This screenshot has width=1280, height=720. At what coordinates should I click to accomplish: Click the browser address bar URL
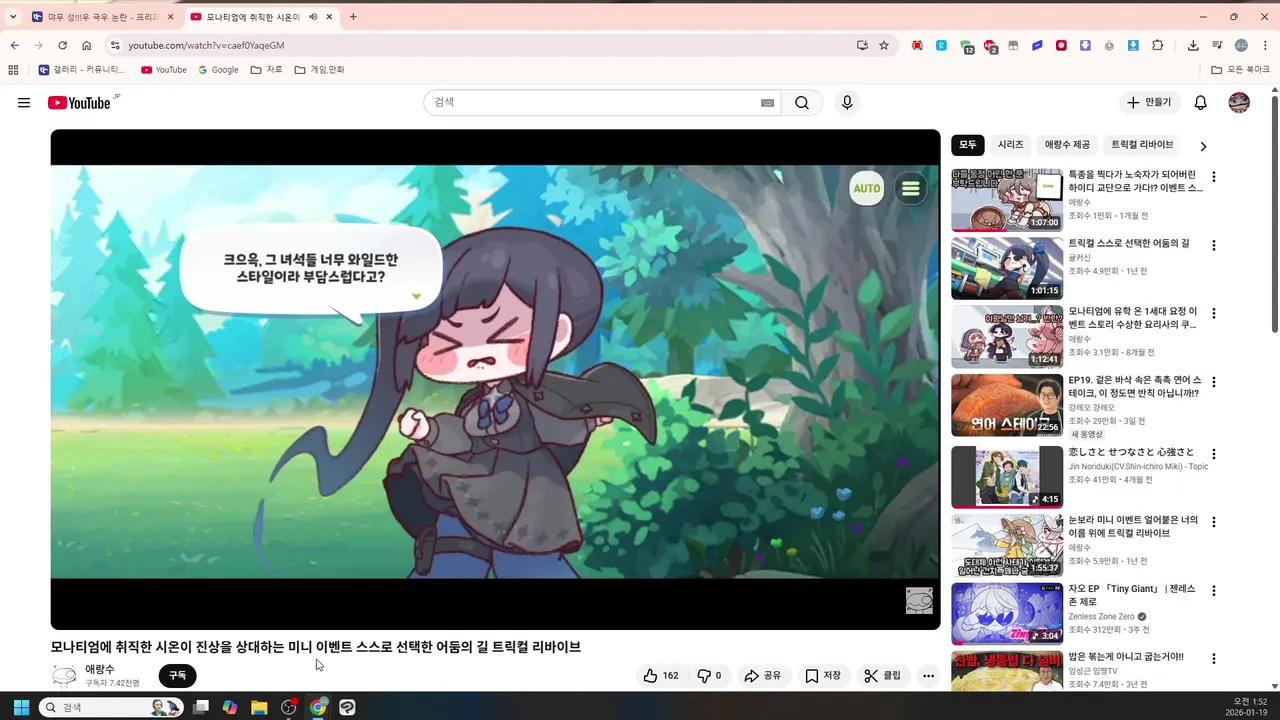coord(206,45)
